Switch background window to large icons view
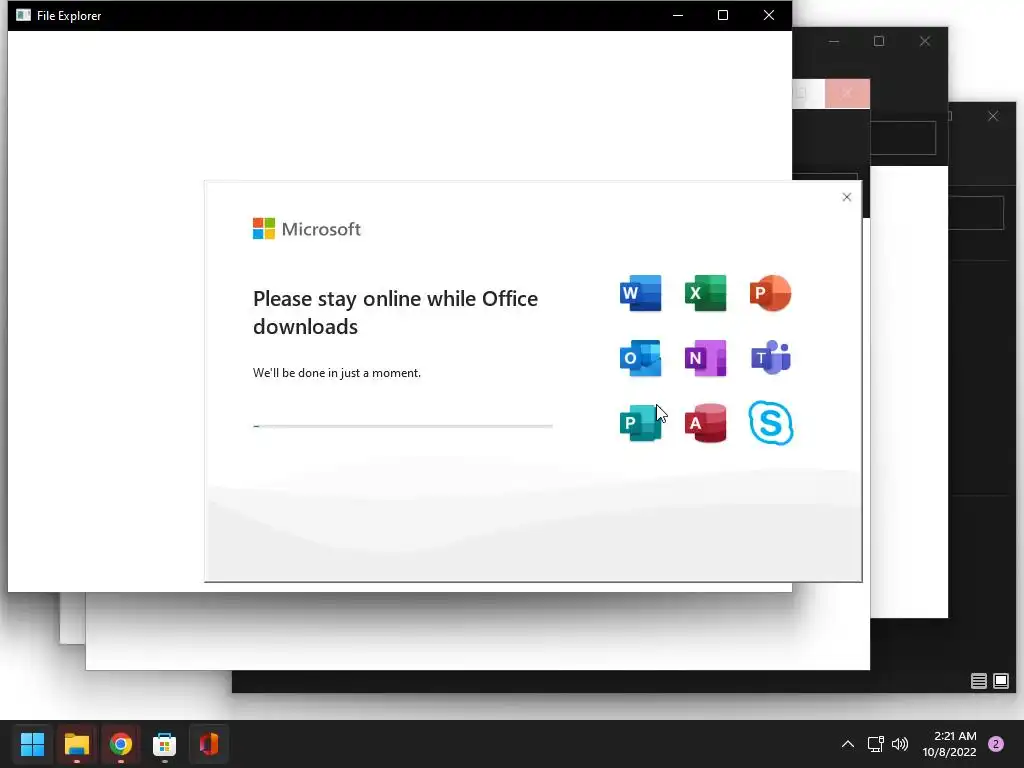1024x768 pixels. coord(1000,681)
